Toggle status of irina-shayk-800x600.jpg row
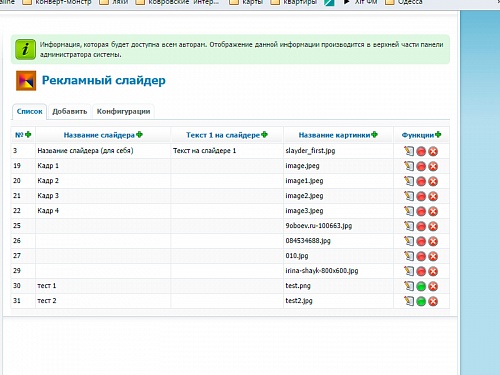The height and width of the screenshot is (375, 500). [421, 271]
